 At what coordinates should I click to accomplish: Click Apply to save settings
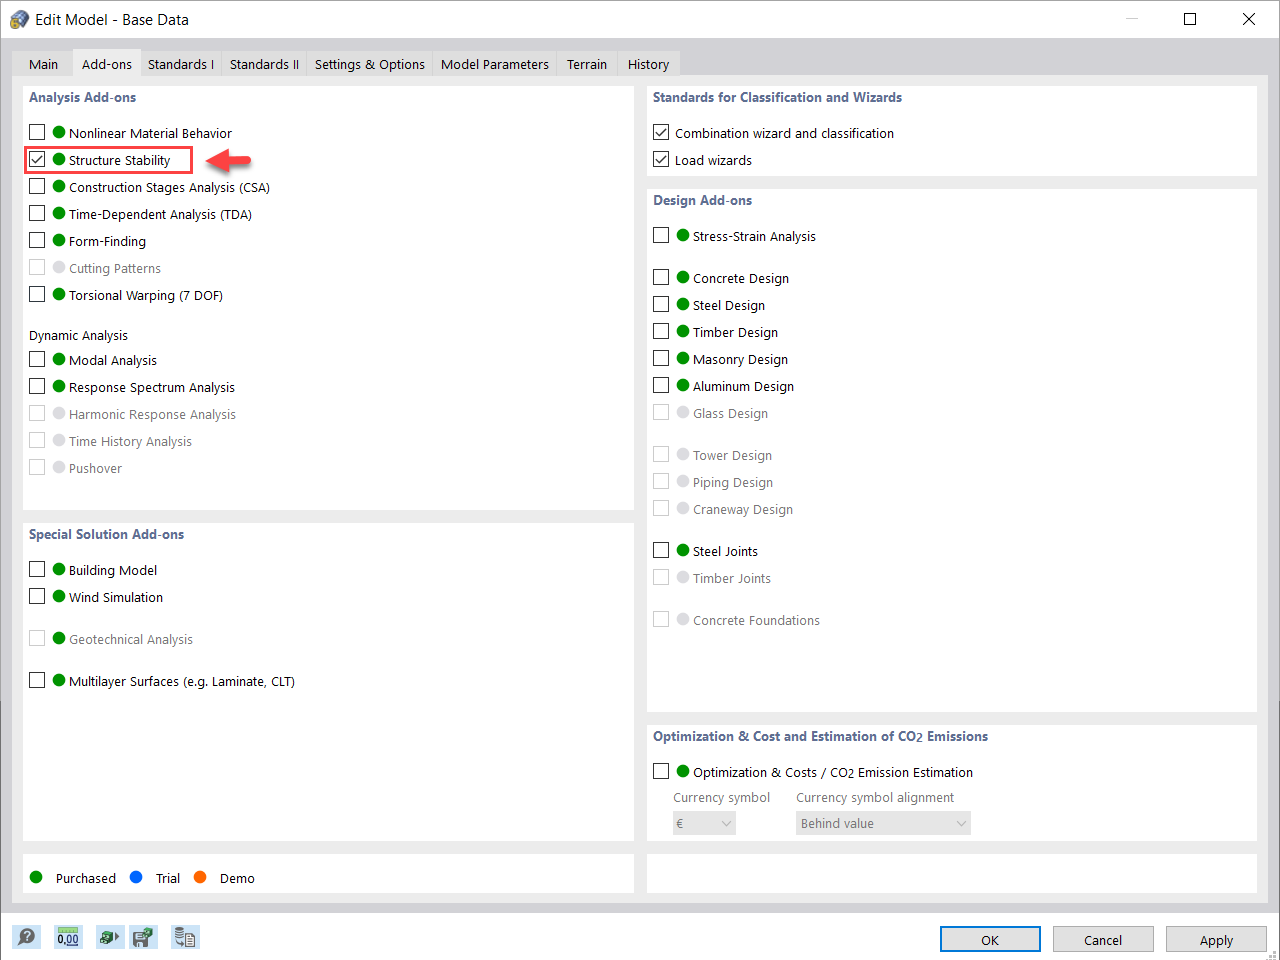pyautogui.click(x=1216, y=939)
